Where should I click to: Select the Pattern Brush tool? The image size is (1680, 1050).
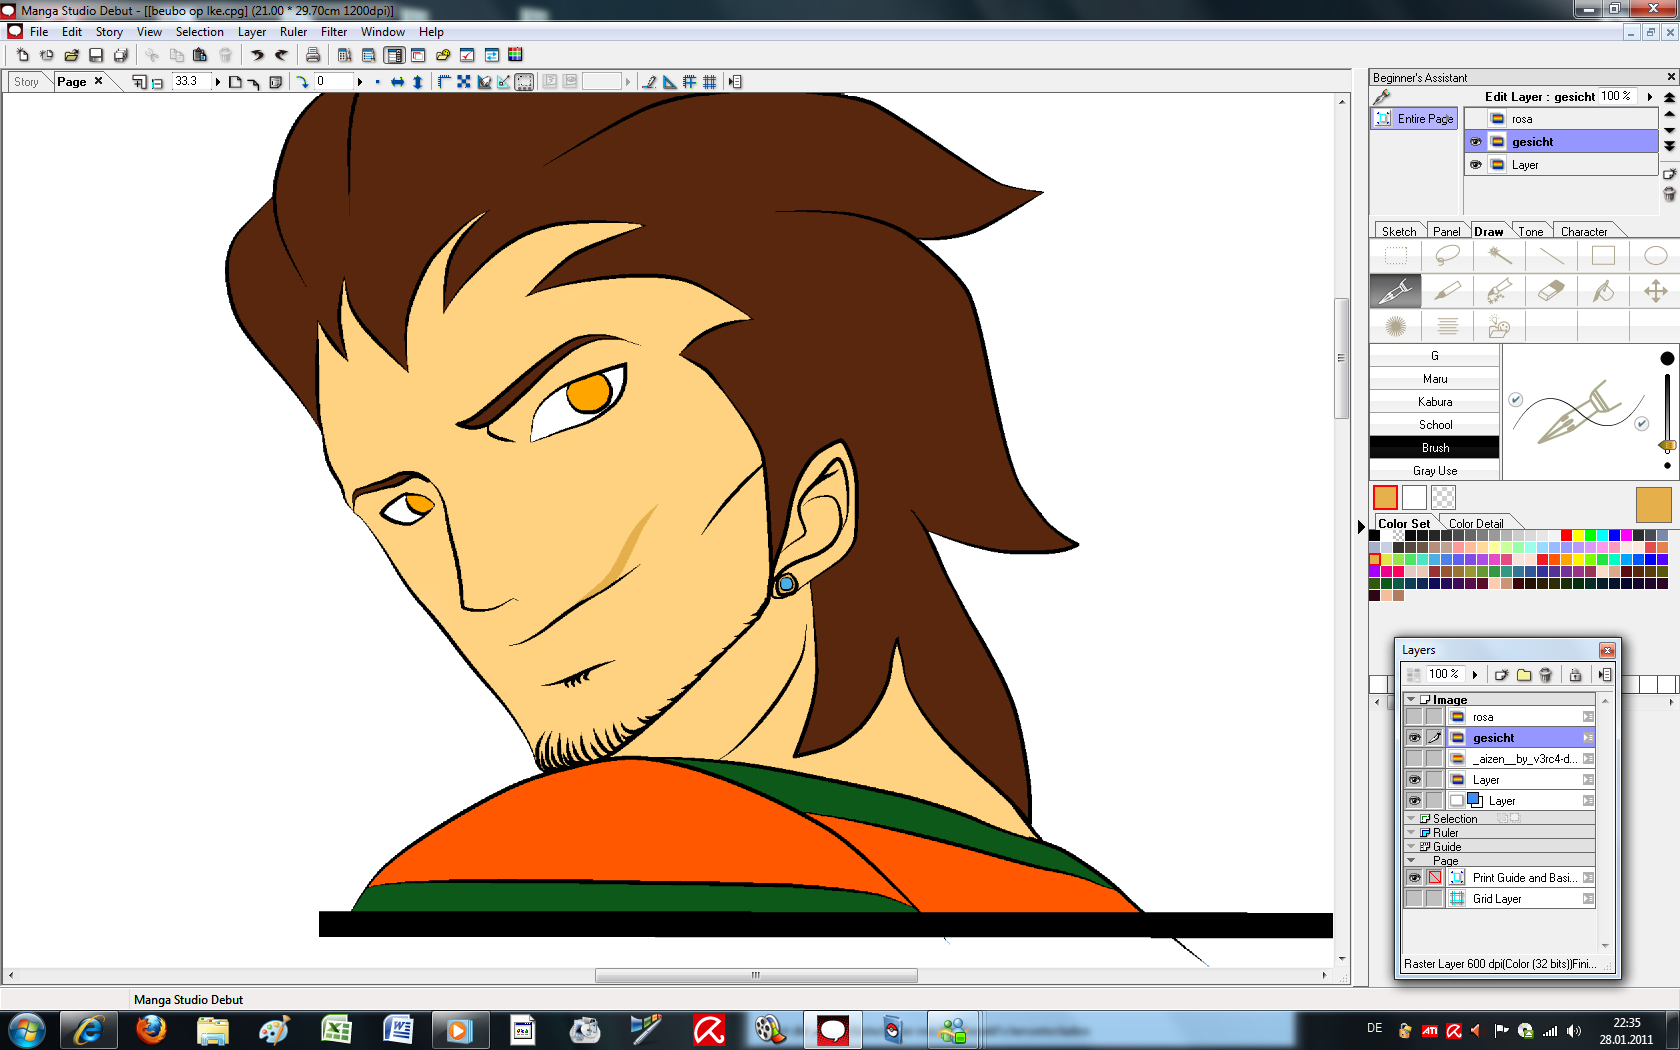(1499, 291)
